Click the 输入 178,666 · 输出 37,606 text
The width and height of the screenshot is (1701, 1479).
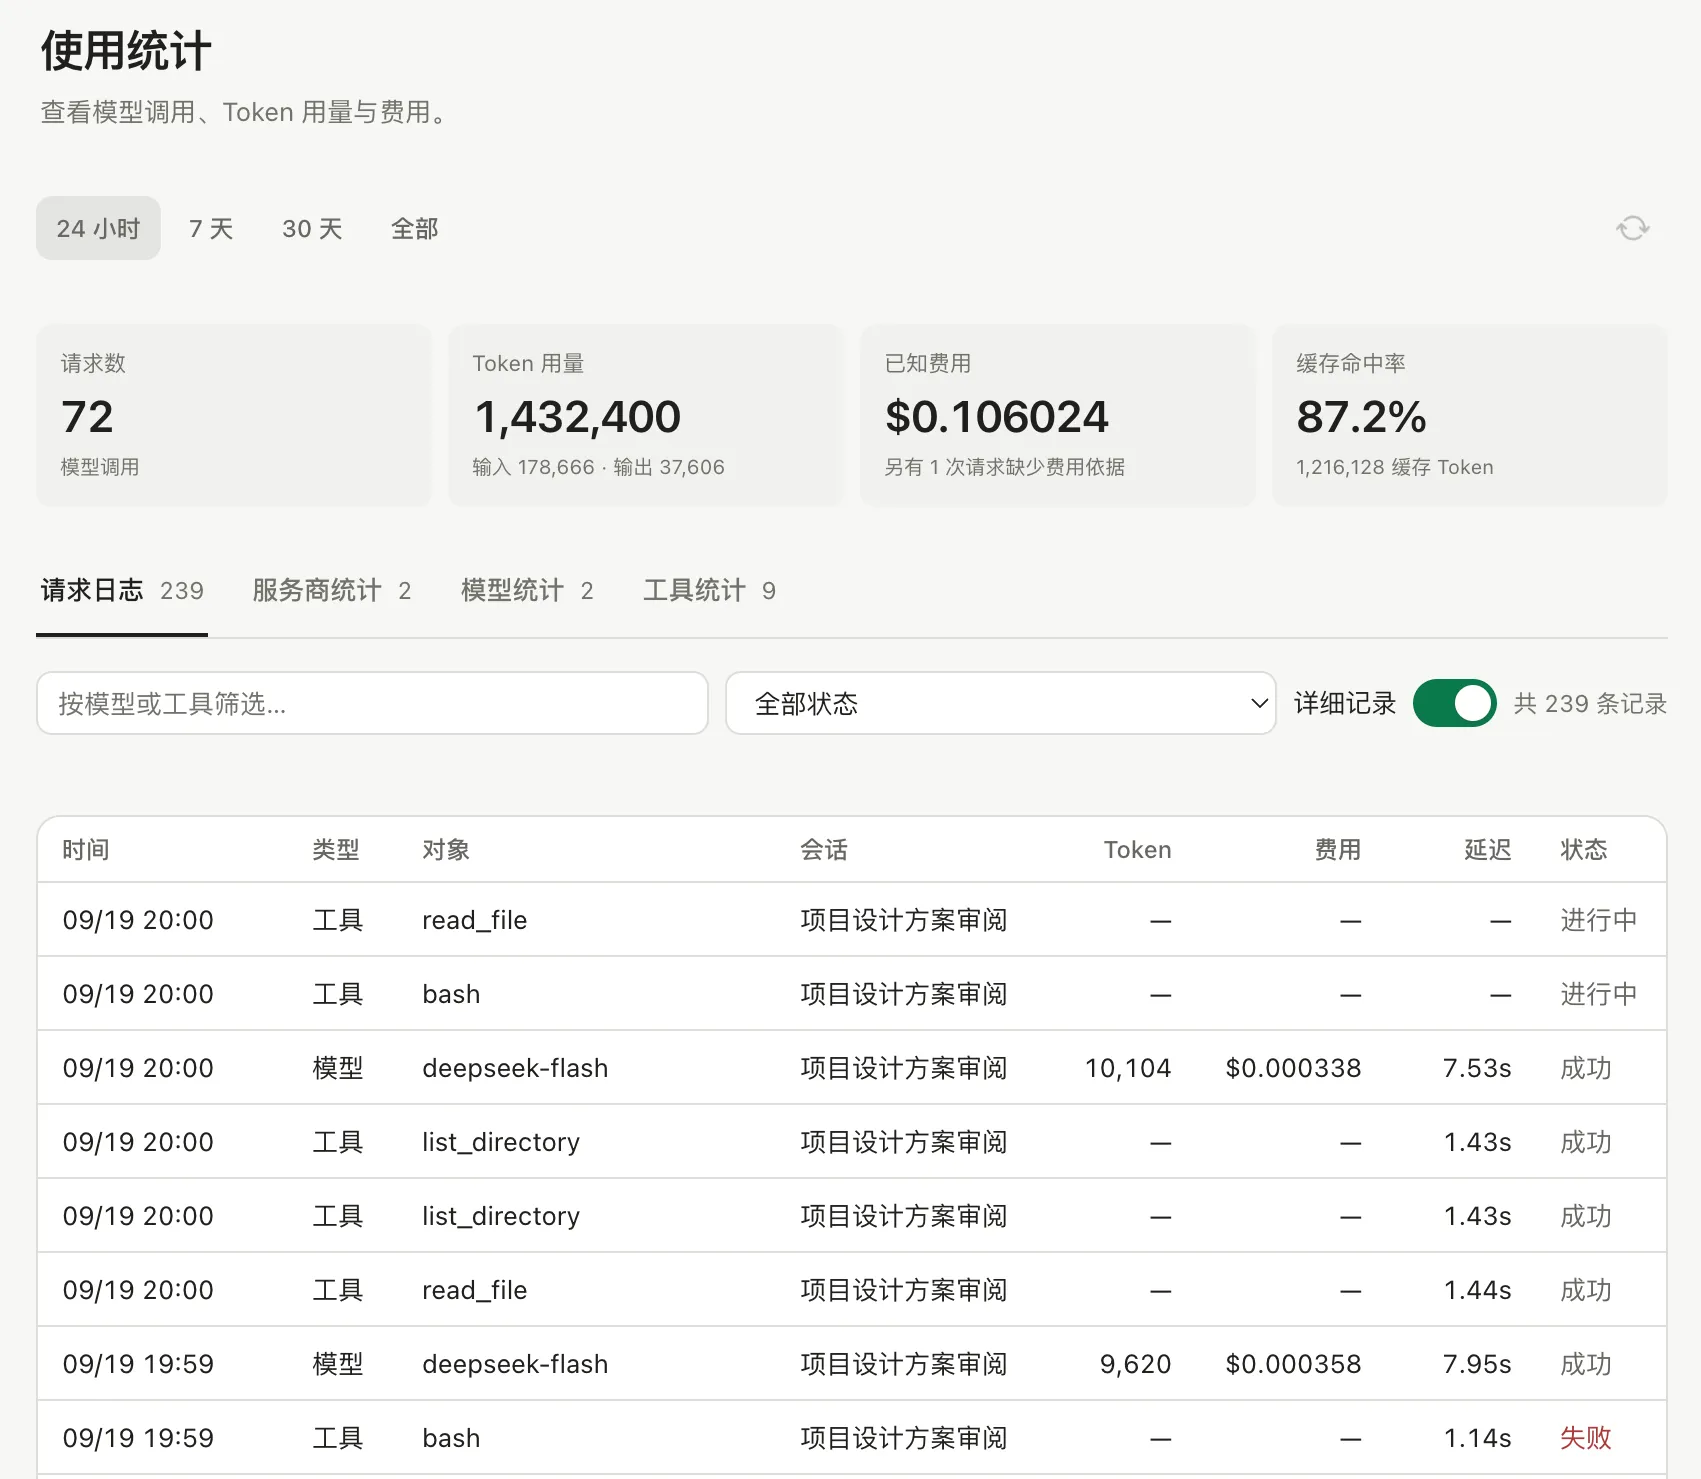(598, 467)
